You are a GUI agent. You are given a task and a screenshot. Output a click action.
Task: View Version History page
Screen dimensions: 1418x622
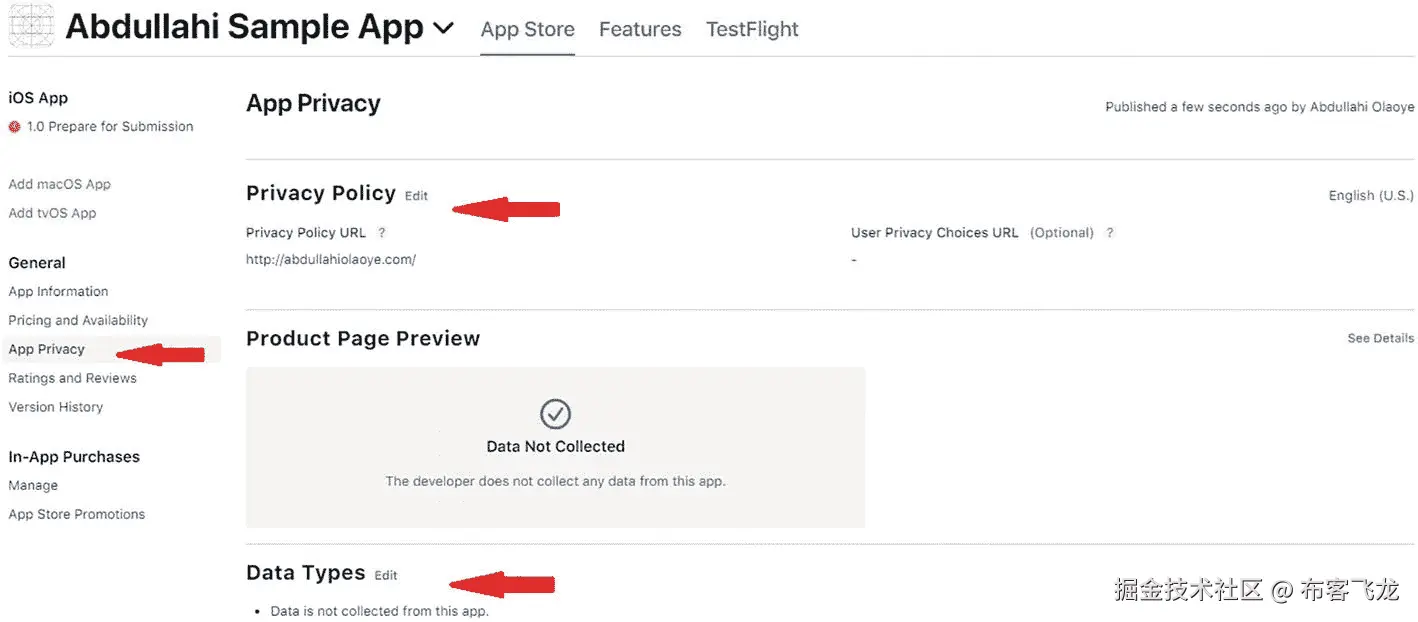(x=55, y=407)
